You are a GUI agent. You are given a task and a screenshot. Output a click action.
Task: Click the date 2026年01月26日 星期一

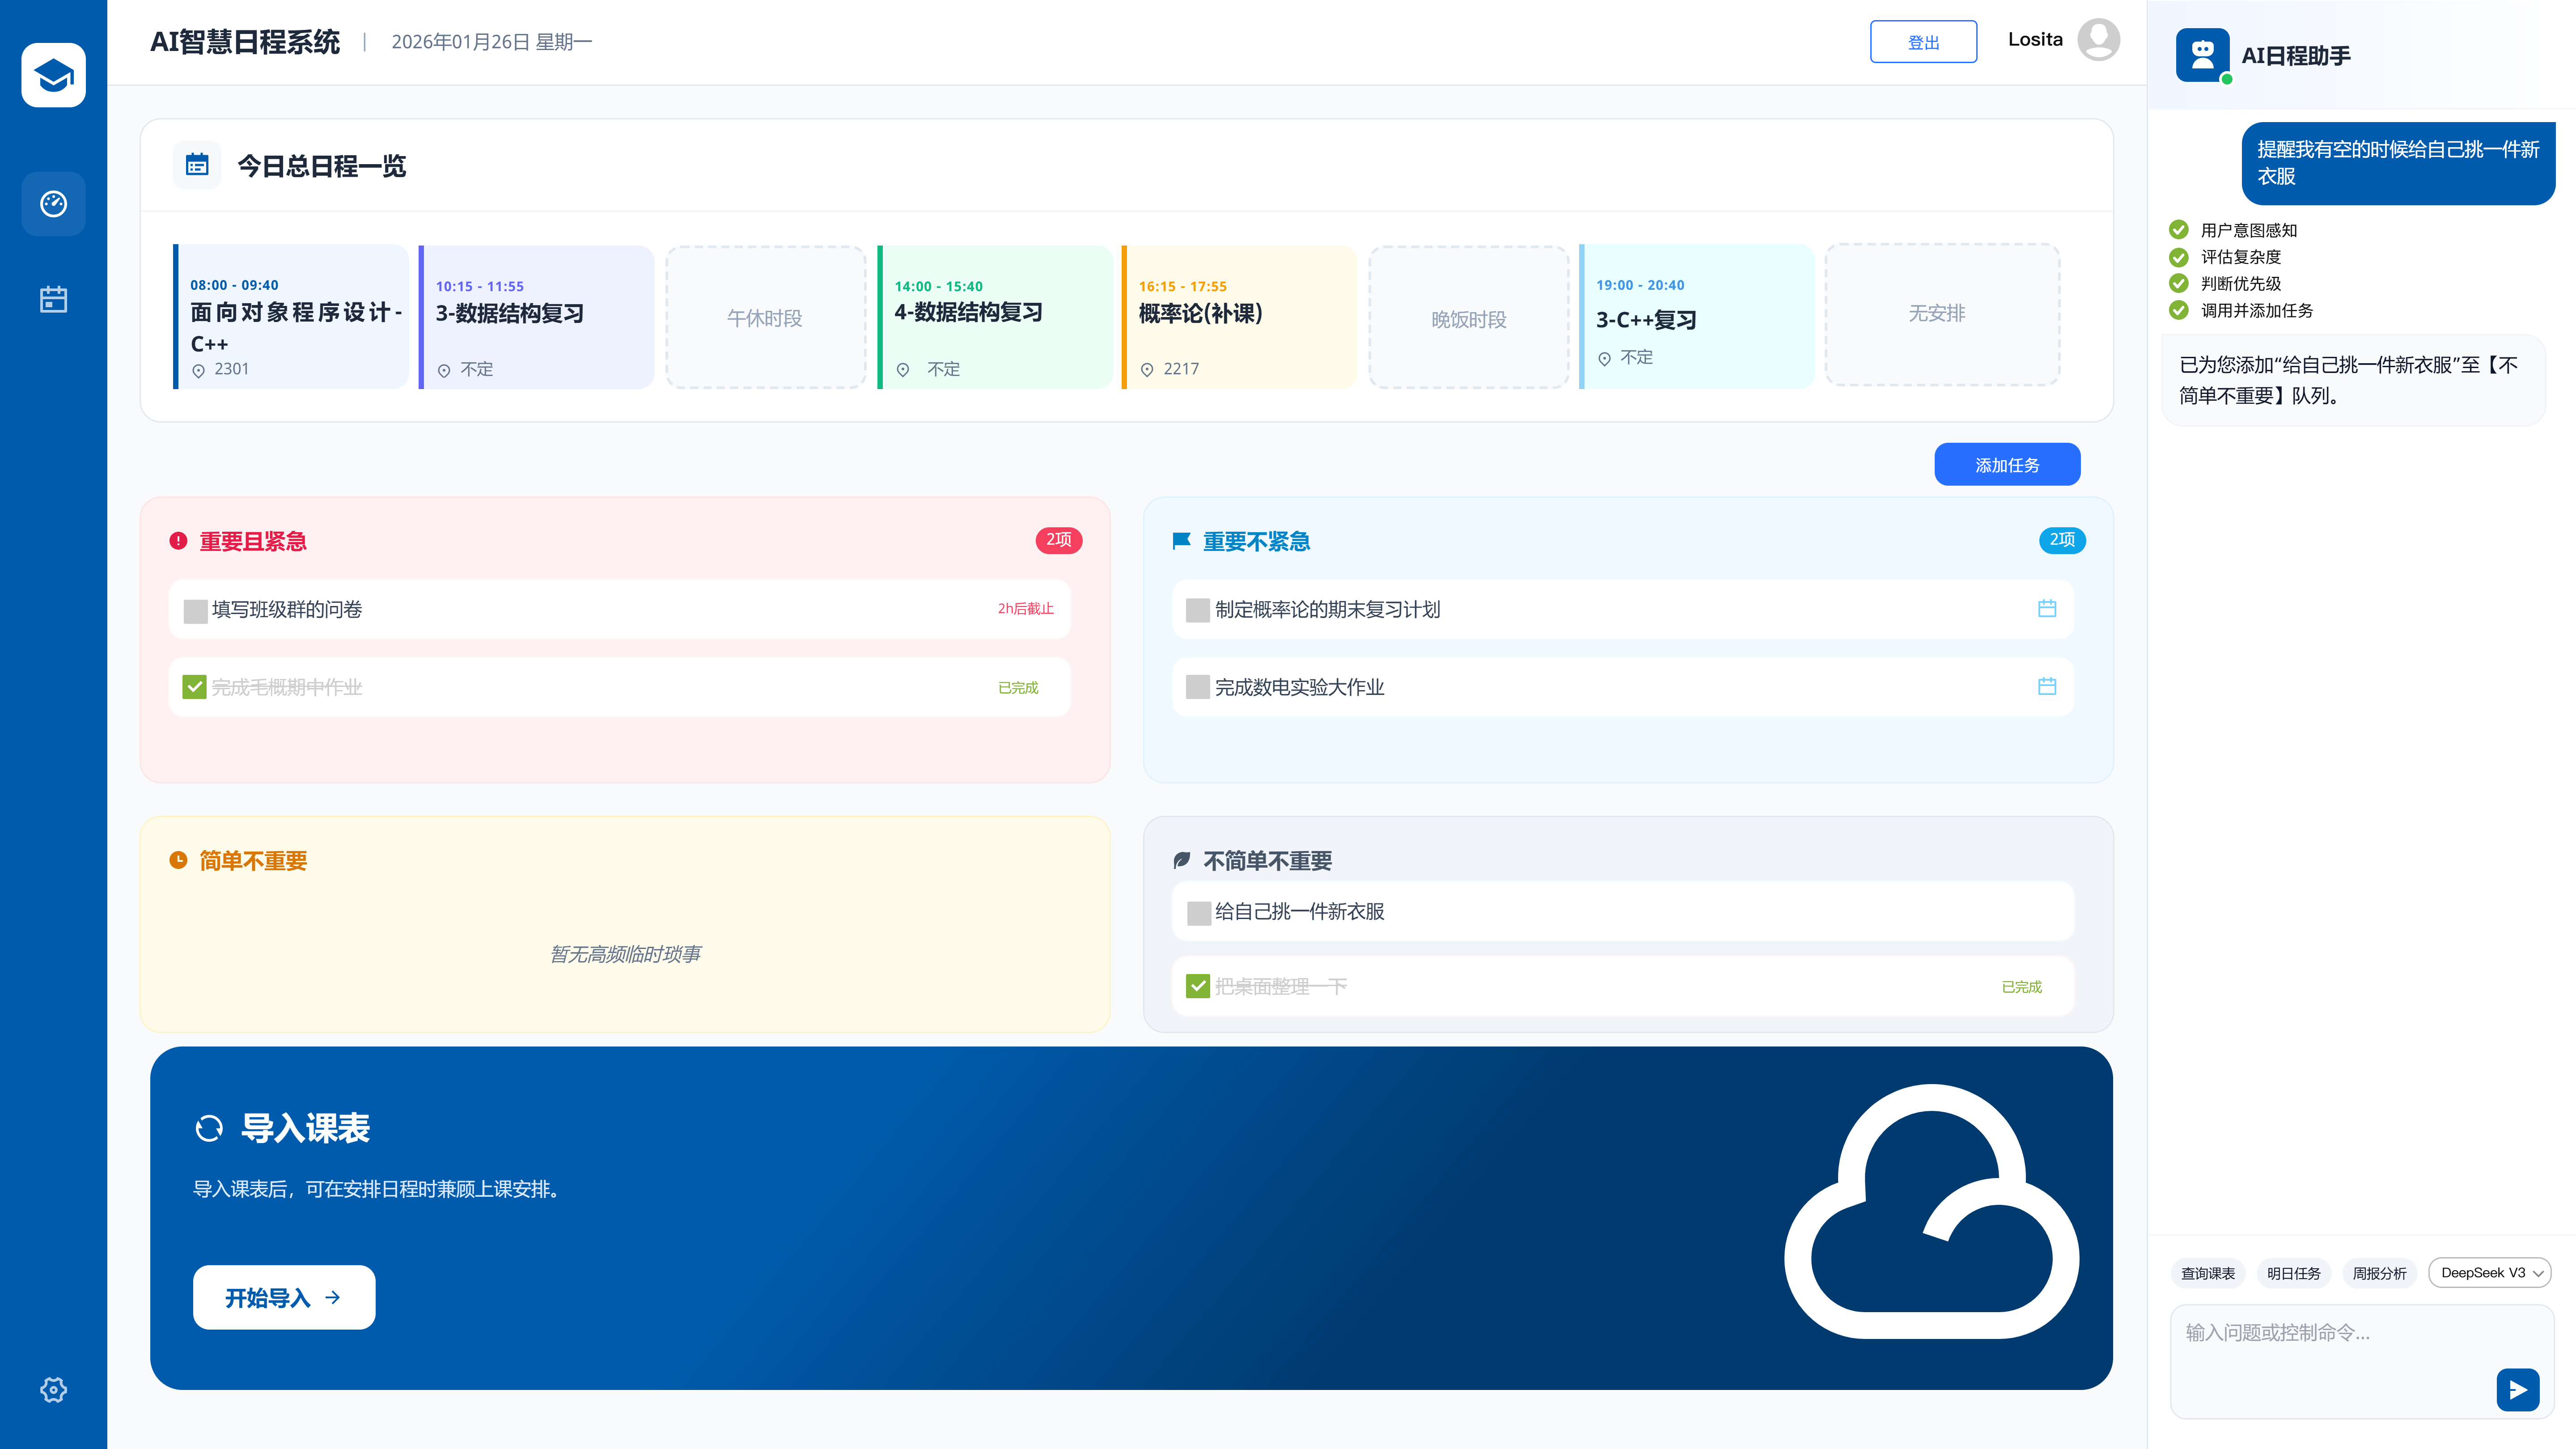pyautogui.click(x=491, y=42)
